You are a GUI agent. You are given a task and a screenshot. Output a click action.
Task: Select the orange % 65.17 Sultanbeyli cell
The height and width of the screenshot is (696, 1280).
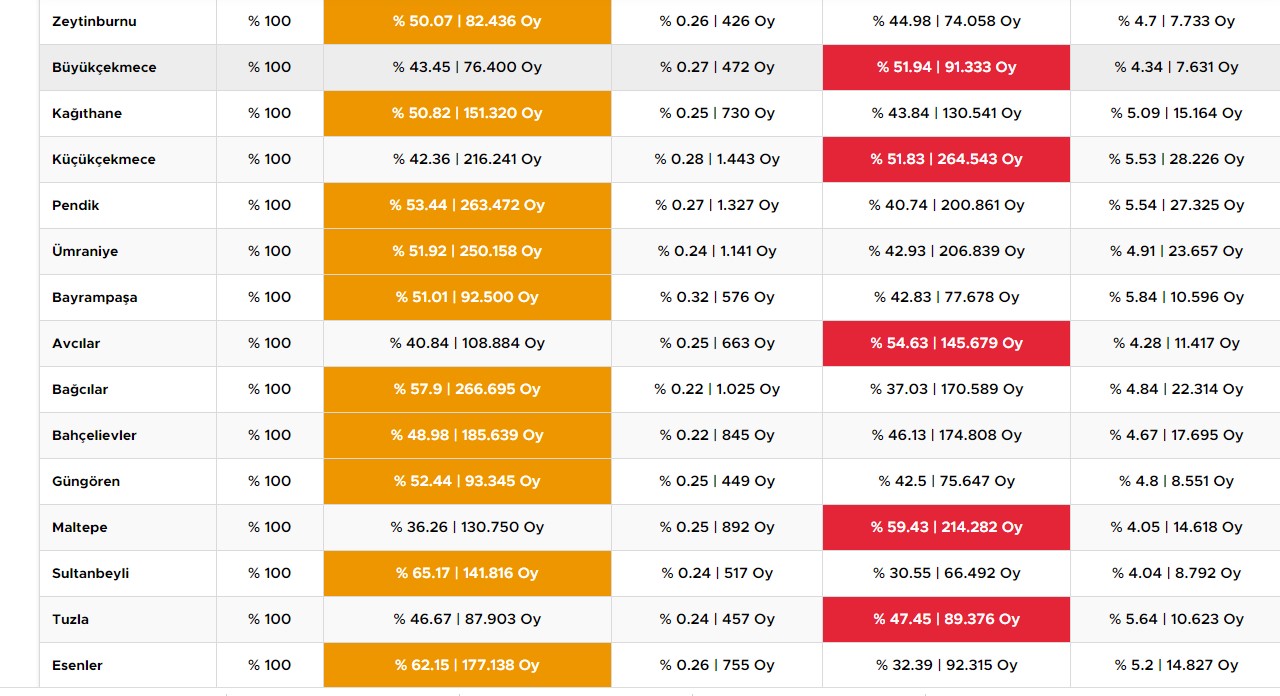[x=467, y=573]
